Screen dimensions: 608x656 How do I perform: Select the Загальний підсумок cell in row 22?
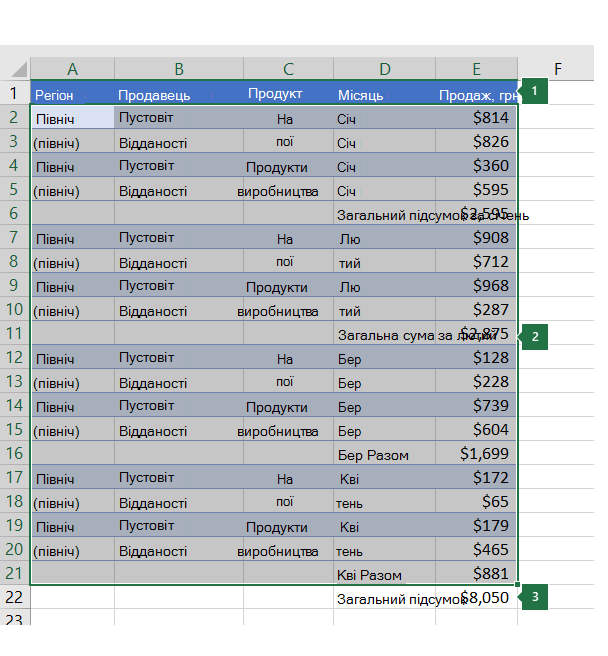pyautogui.click(x=385, y=597)
